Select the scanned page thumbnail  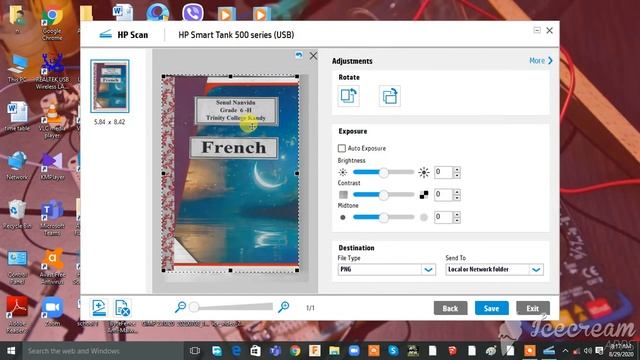click(x=110, y=86)
